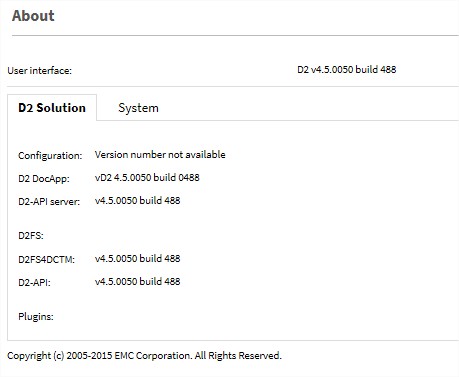Image resolution: width=459 pixels, height=377 pixels.
Task: Click the D2-API label
Action: point(34,283)
